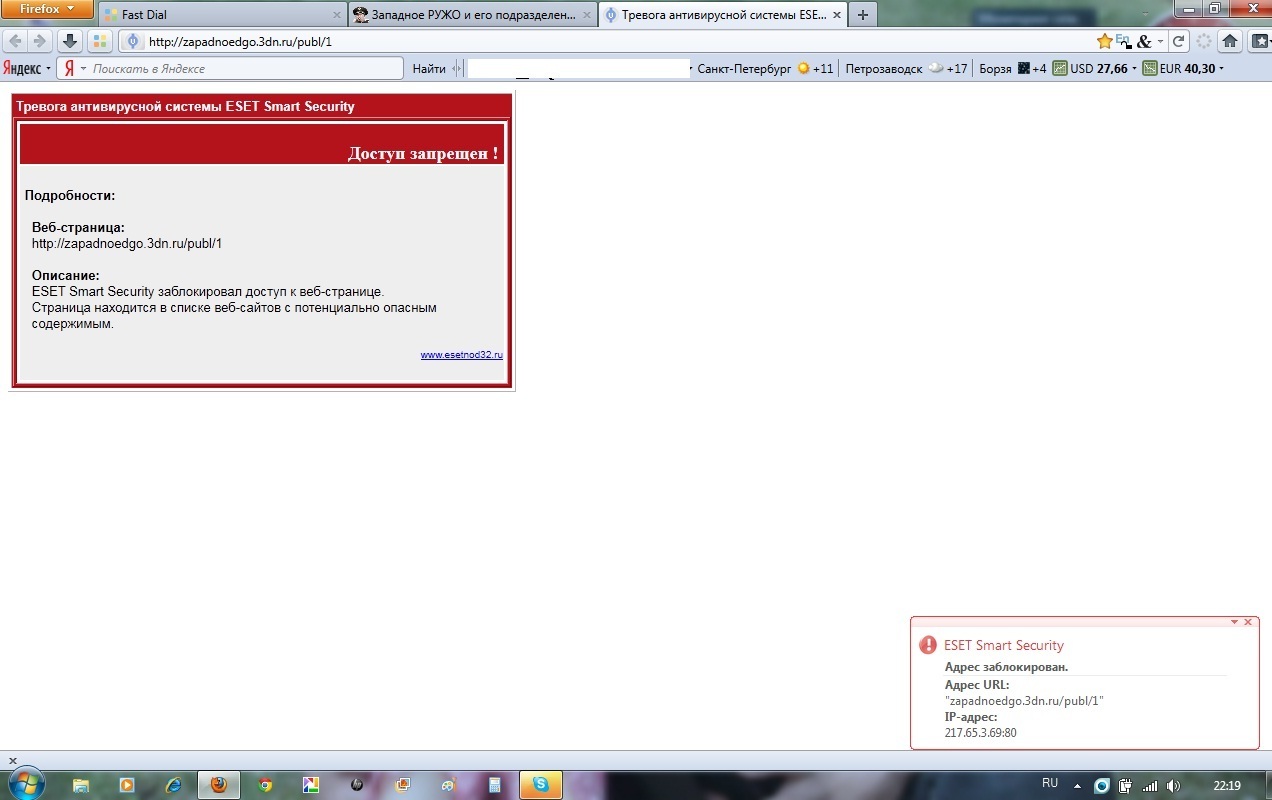Screen dimensions: 1272x800
Task: Click the IP address 217.65.3.69:80
Action: click(x=981, y=733)
